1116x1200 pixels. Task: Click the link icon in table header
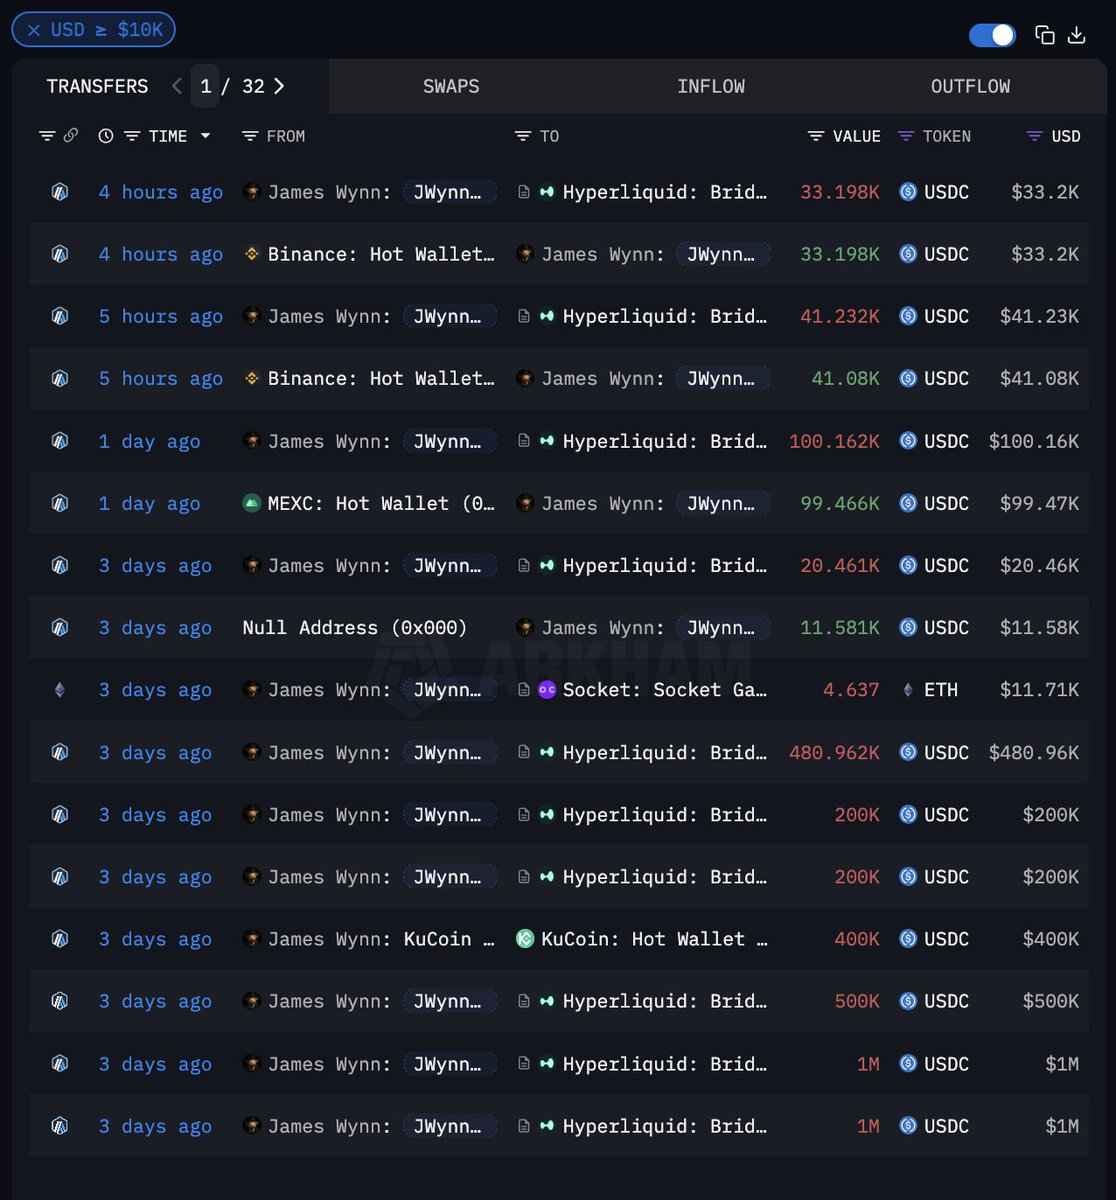(x=70, y=135)
